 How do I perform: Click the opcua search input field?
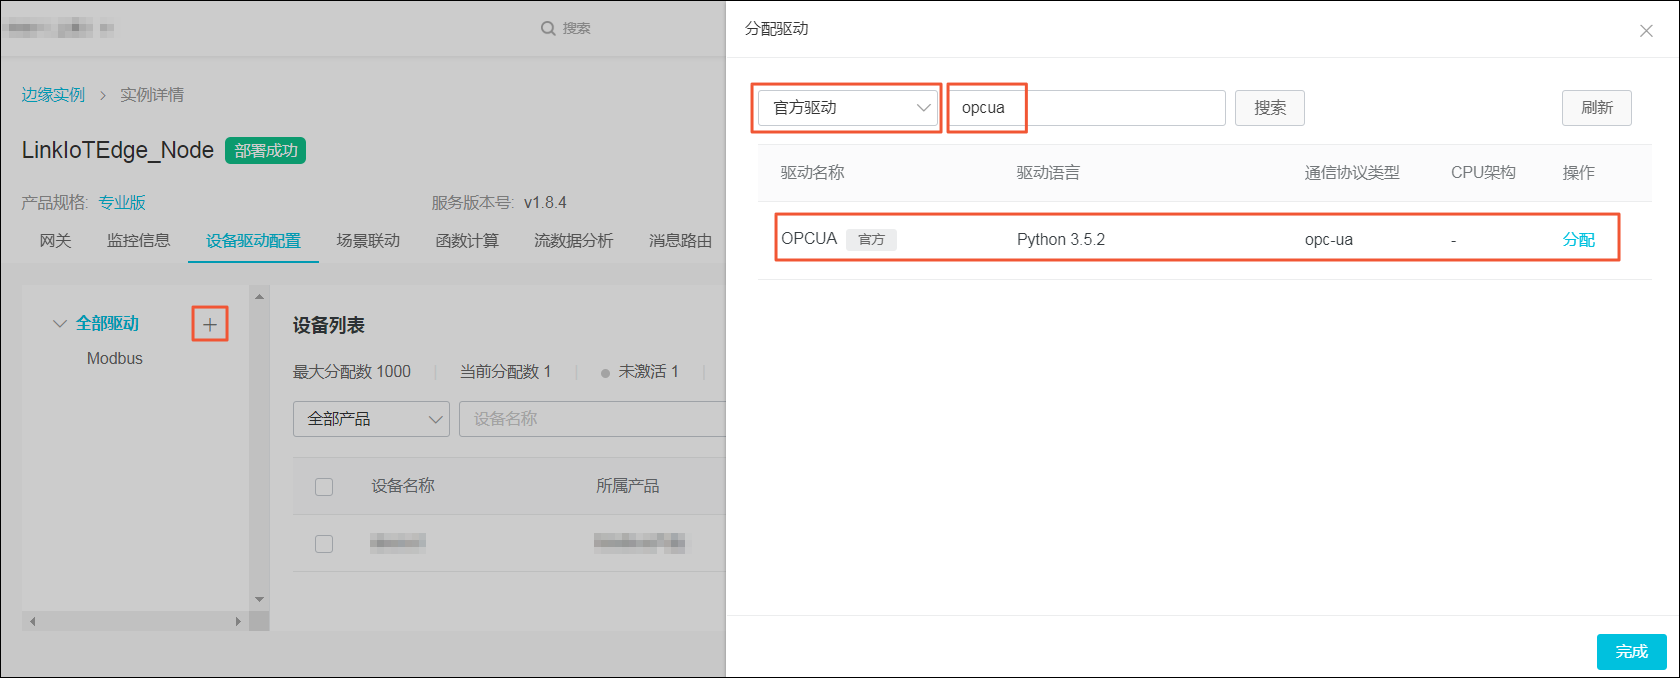1088,108
